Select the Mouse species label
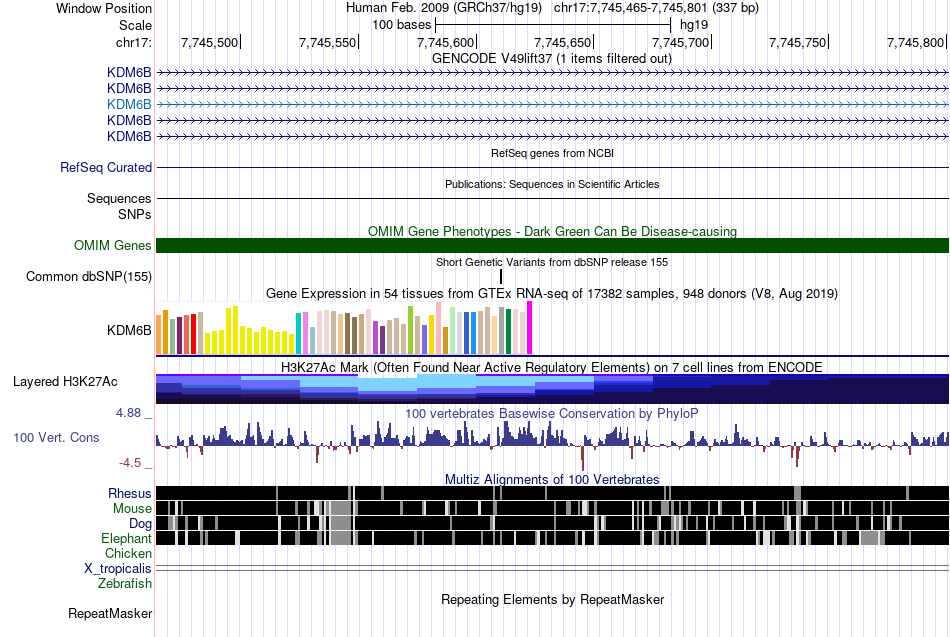950x637 pixels. [132, 509]
